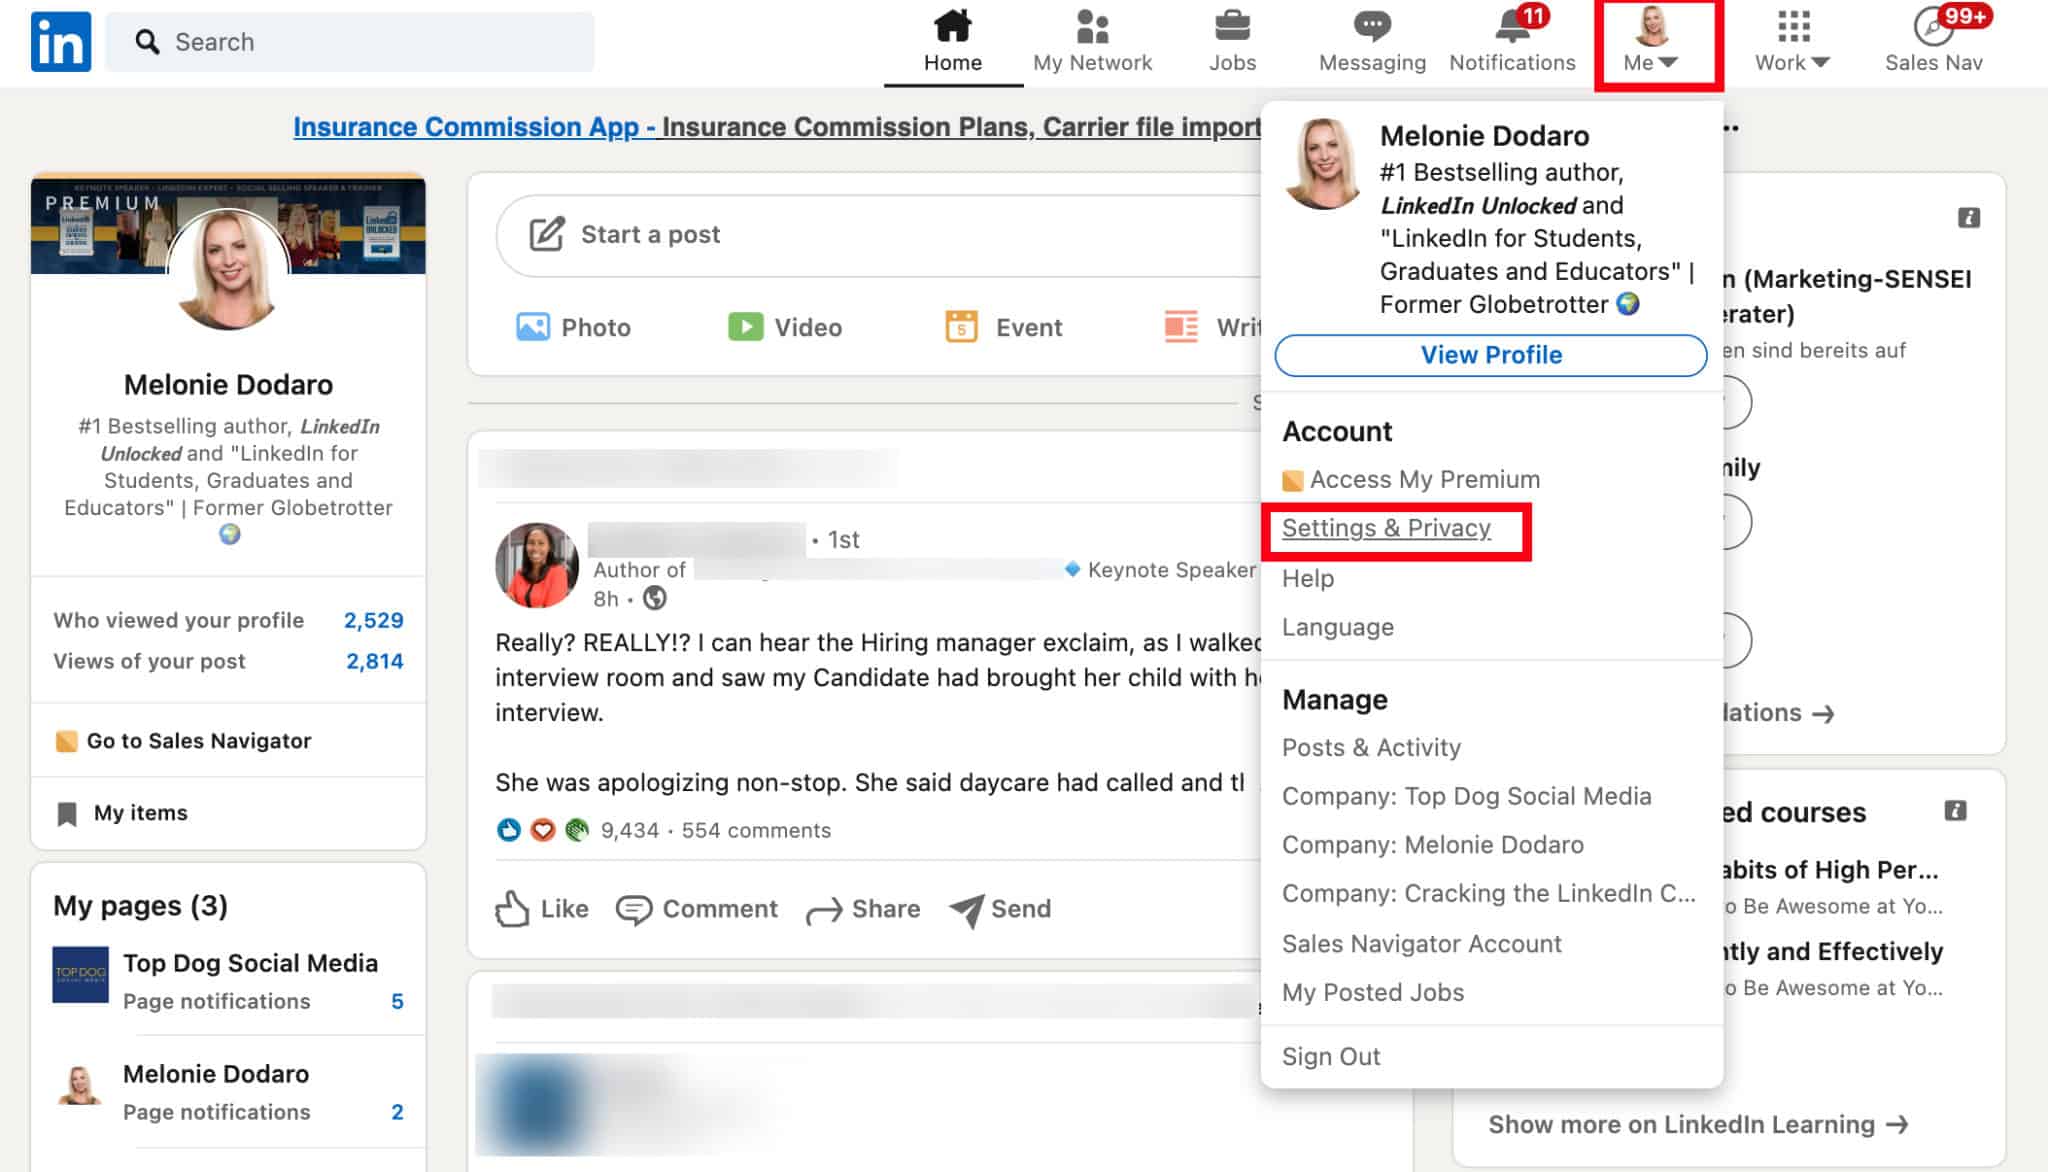Select Settings & Privacy from the menu

tap(1386, 528)
